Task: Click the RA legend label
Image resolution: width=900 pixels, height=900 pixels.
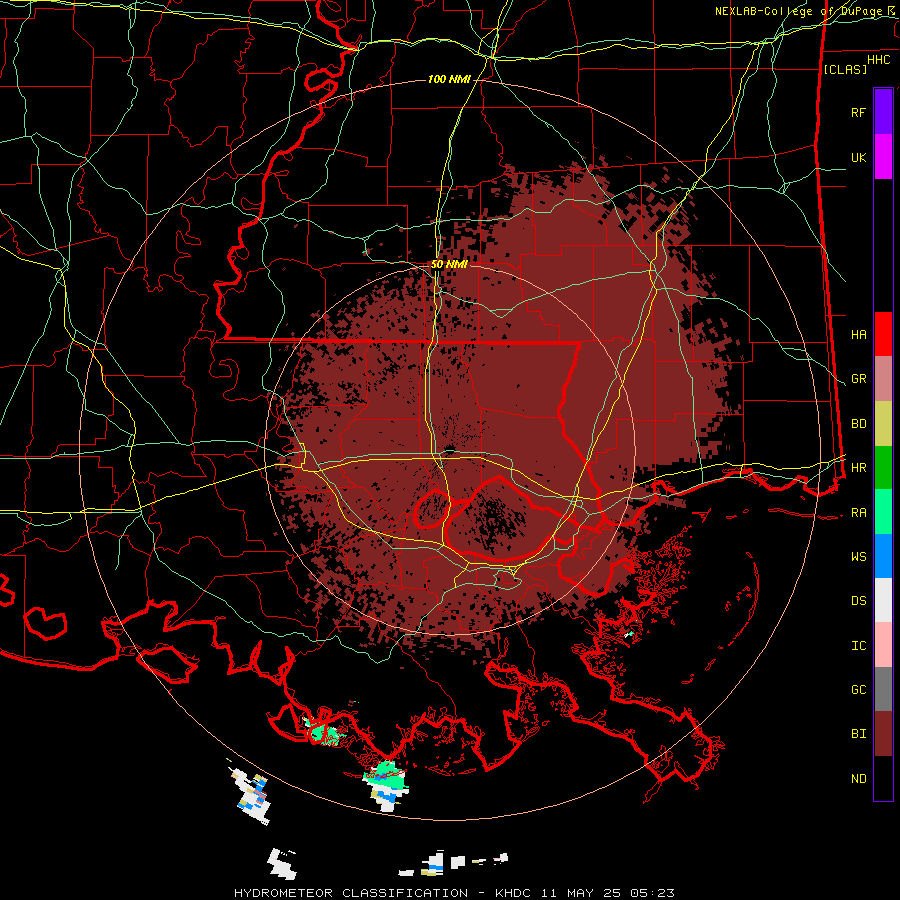Action: pos(858,512)
